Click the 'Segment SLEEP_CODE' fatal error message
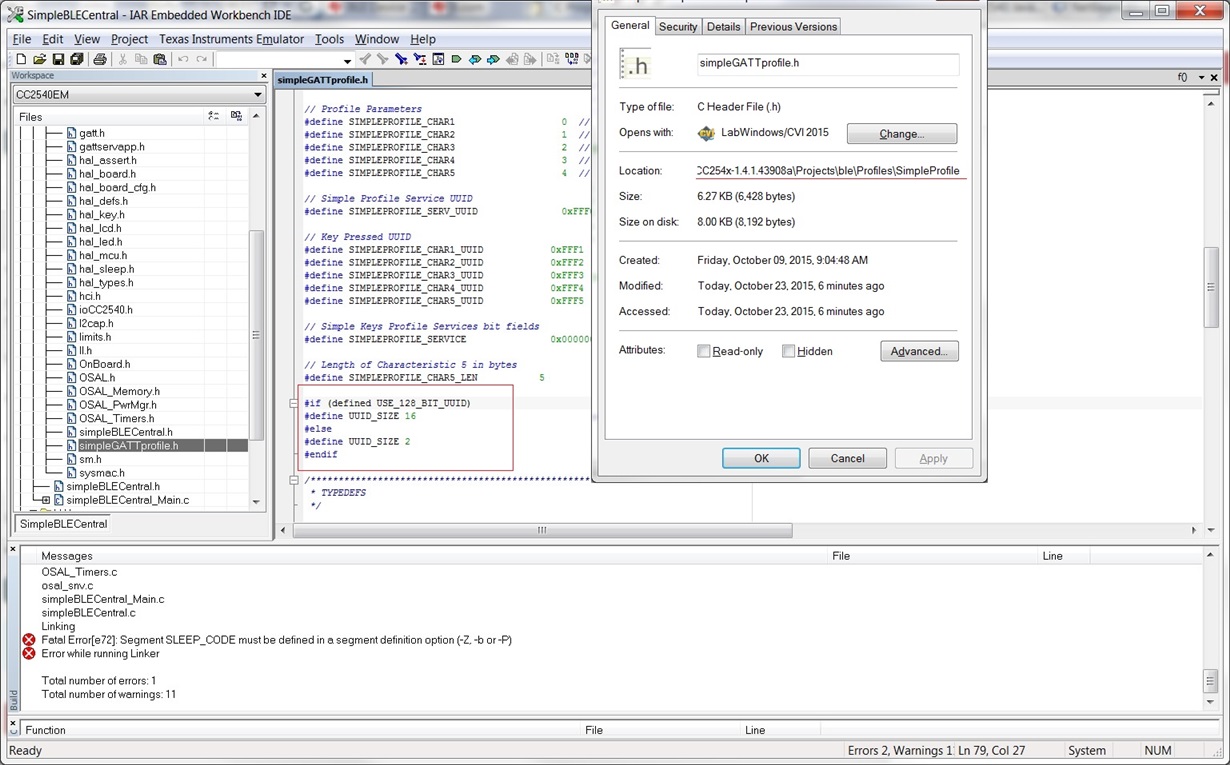Viewport: 1230px width, 765px height. click(277, 640)
